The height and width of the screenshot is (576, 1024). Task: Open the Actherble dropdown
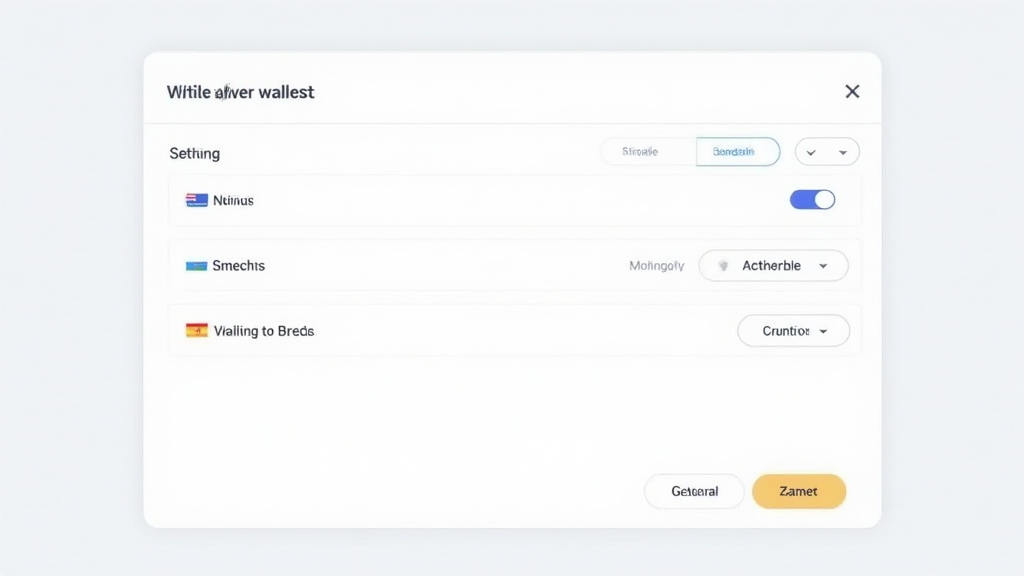pos(773,266)
